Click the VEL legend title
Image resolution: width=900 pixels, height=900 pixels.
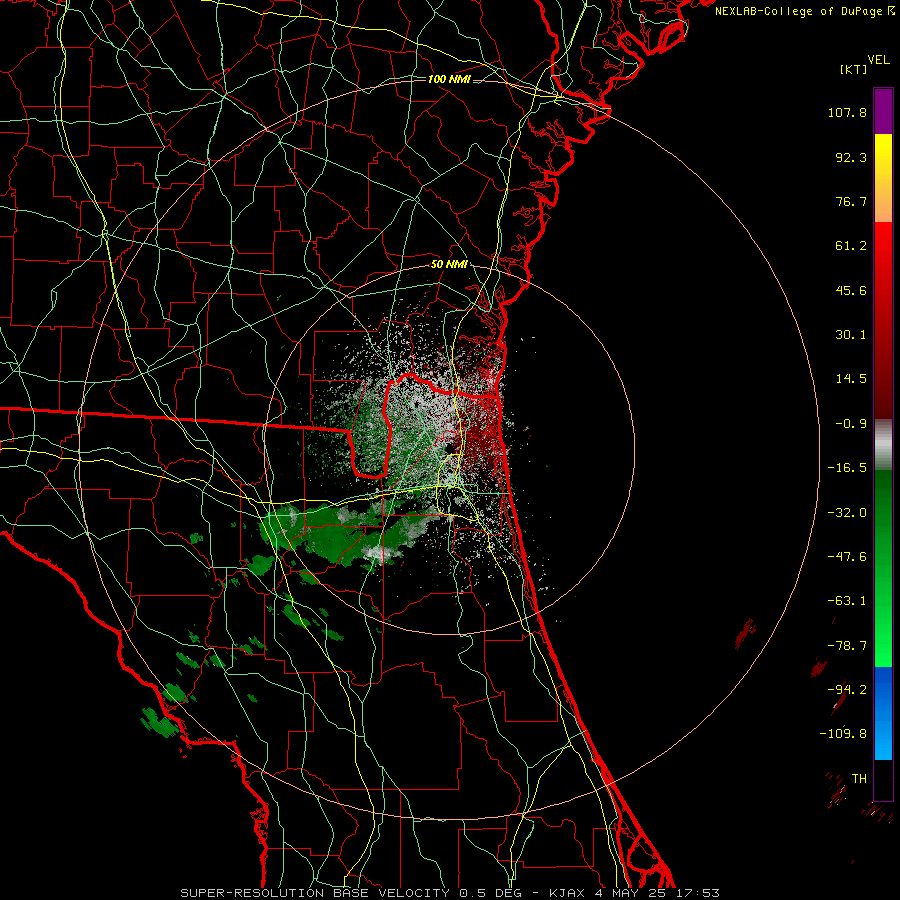(x=878, y=60)
